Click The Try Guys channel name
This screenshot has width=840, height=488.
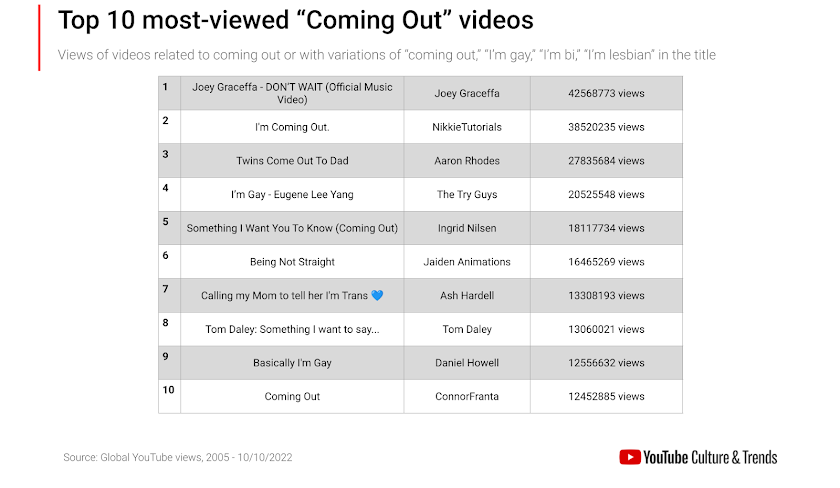coord(467,194)
